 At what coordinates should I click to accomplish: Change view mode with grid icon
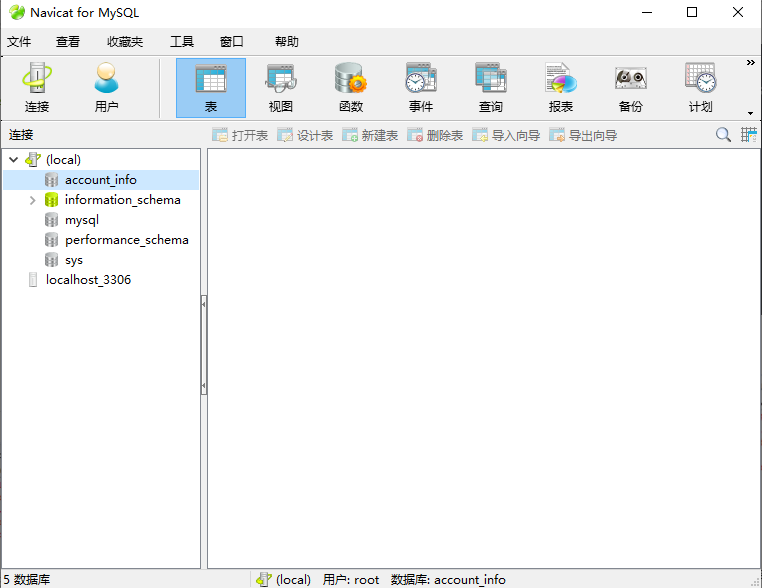point(749,135)
